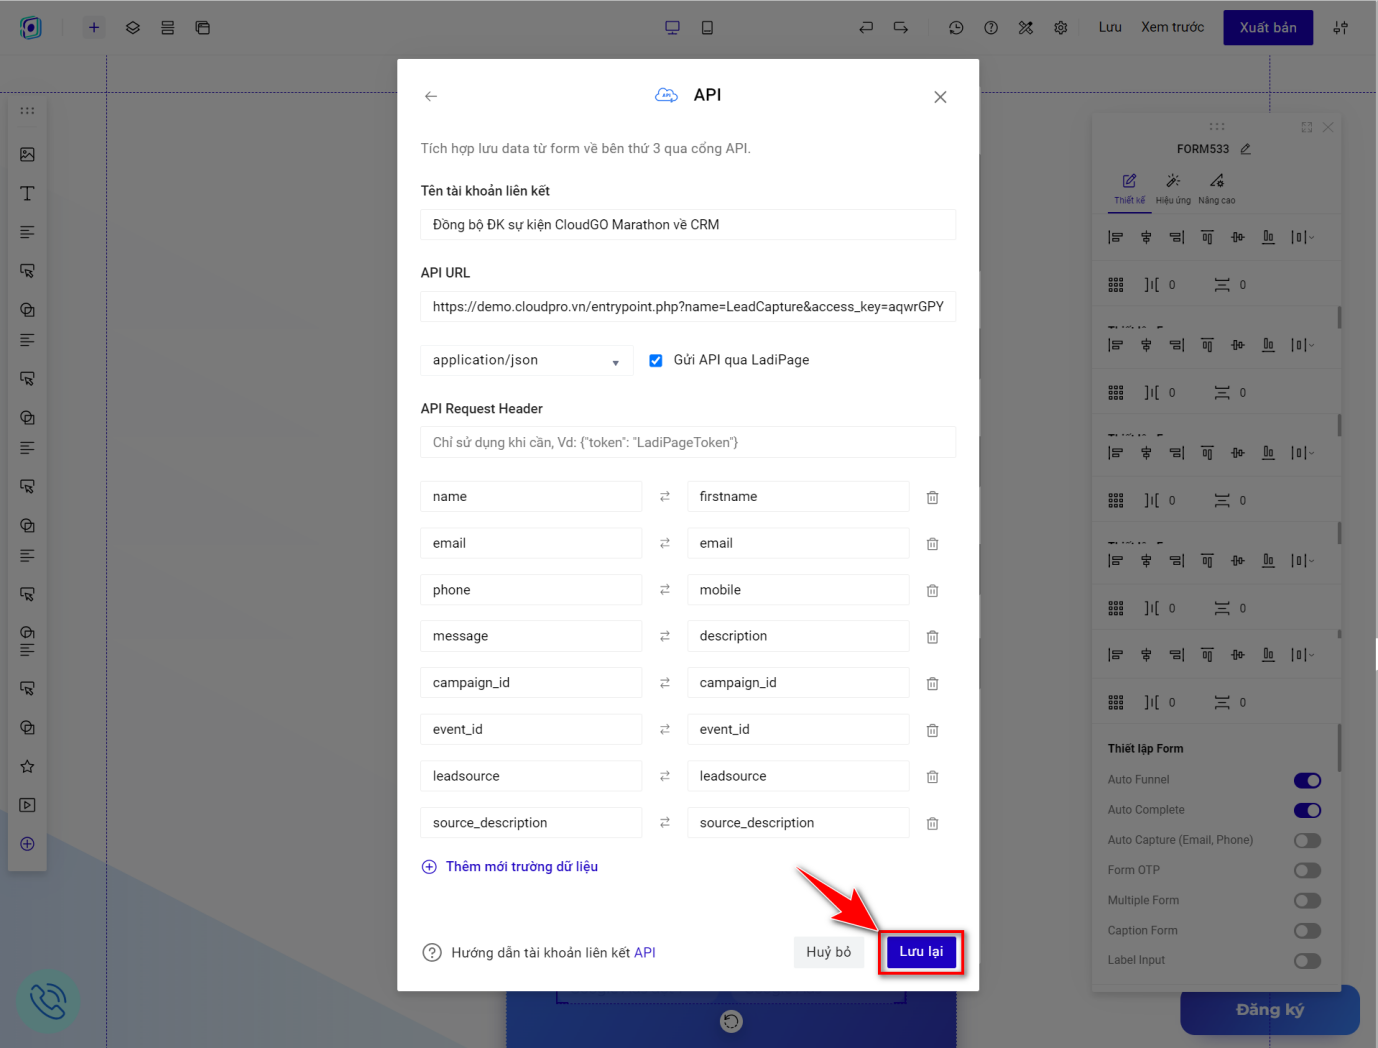Viewport: 1378px width, 1048px height.
Task: Delete the firstname field mapping row
Action: 932,497
